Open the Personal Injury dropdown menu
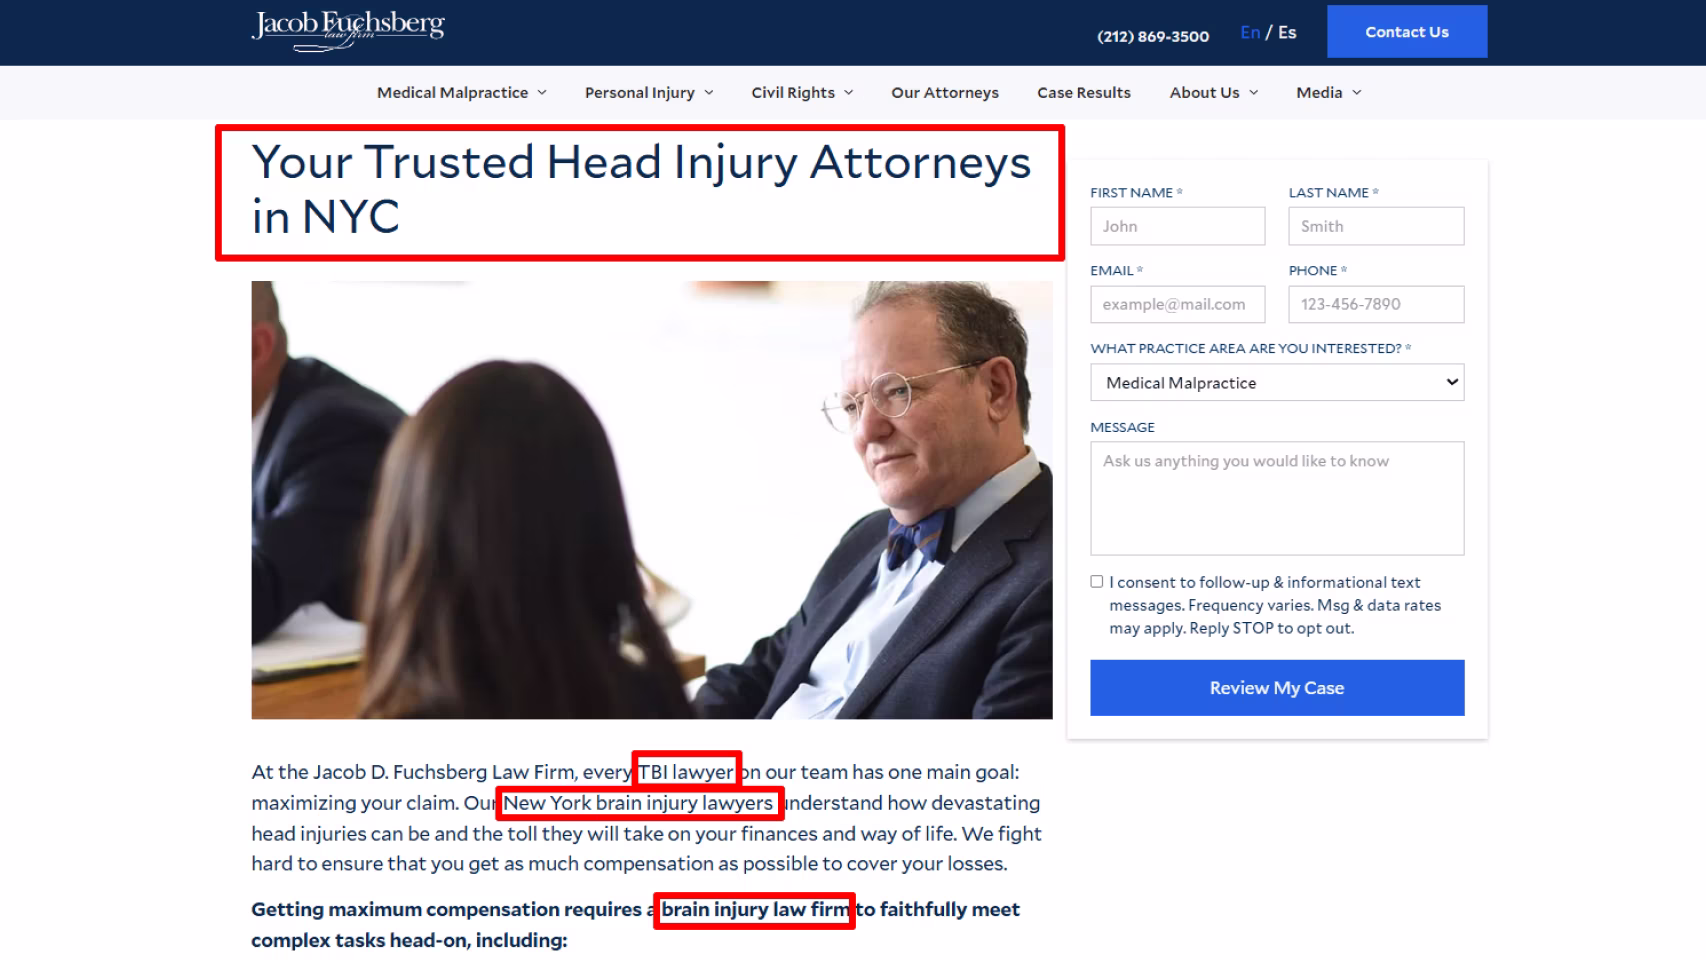The image size is (1706, 960). [649, 92]
